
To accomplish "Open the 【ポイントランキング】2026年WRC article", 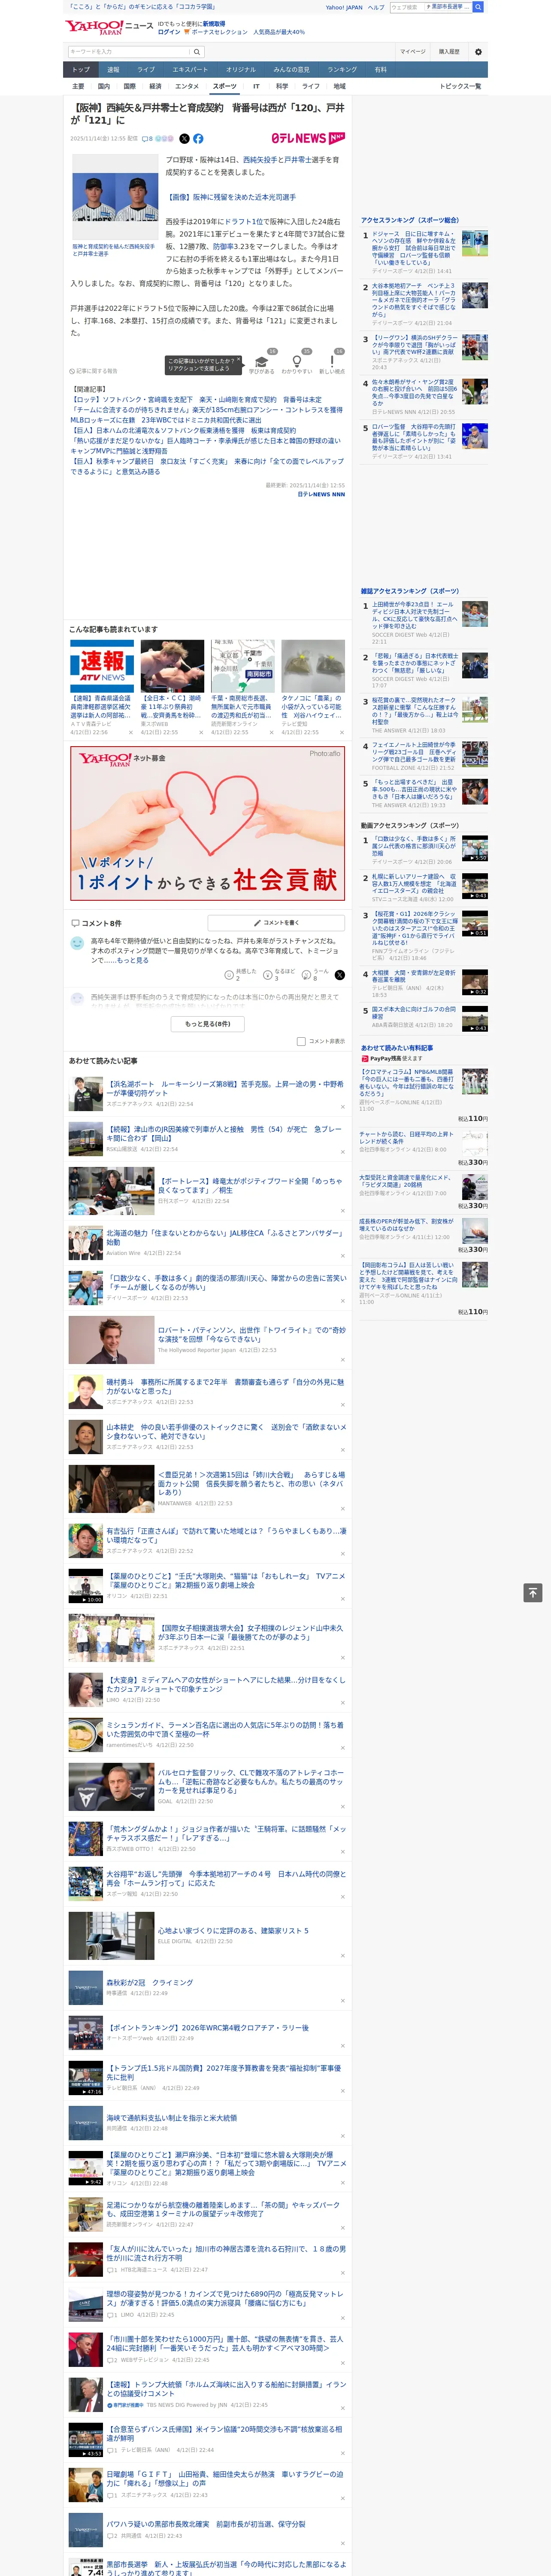I will [x=208, y=2028].
